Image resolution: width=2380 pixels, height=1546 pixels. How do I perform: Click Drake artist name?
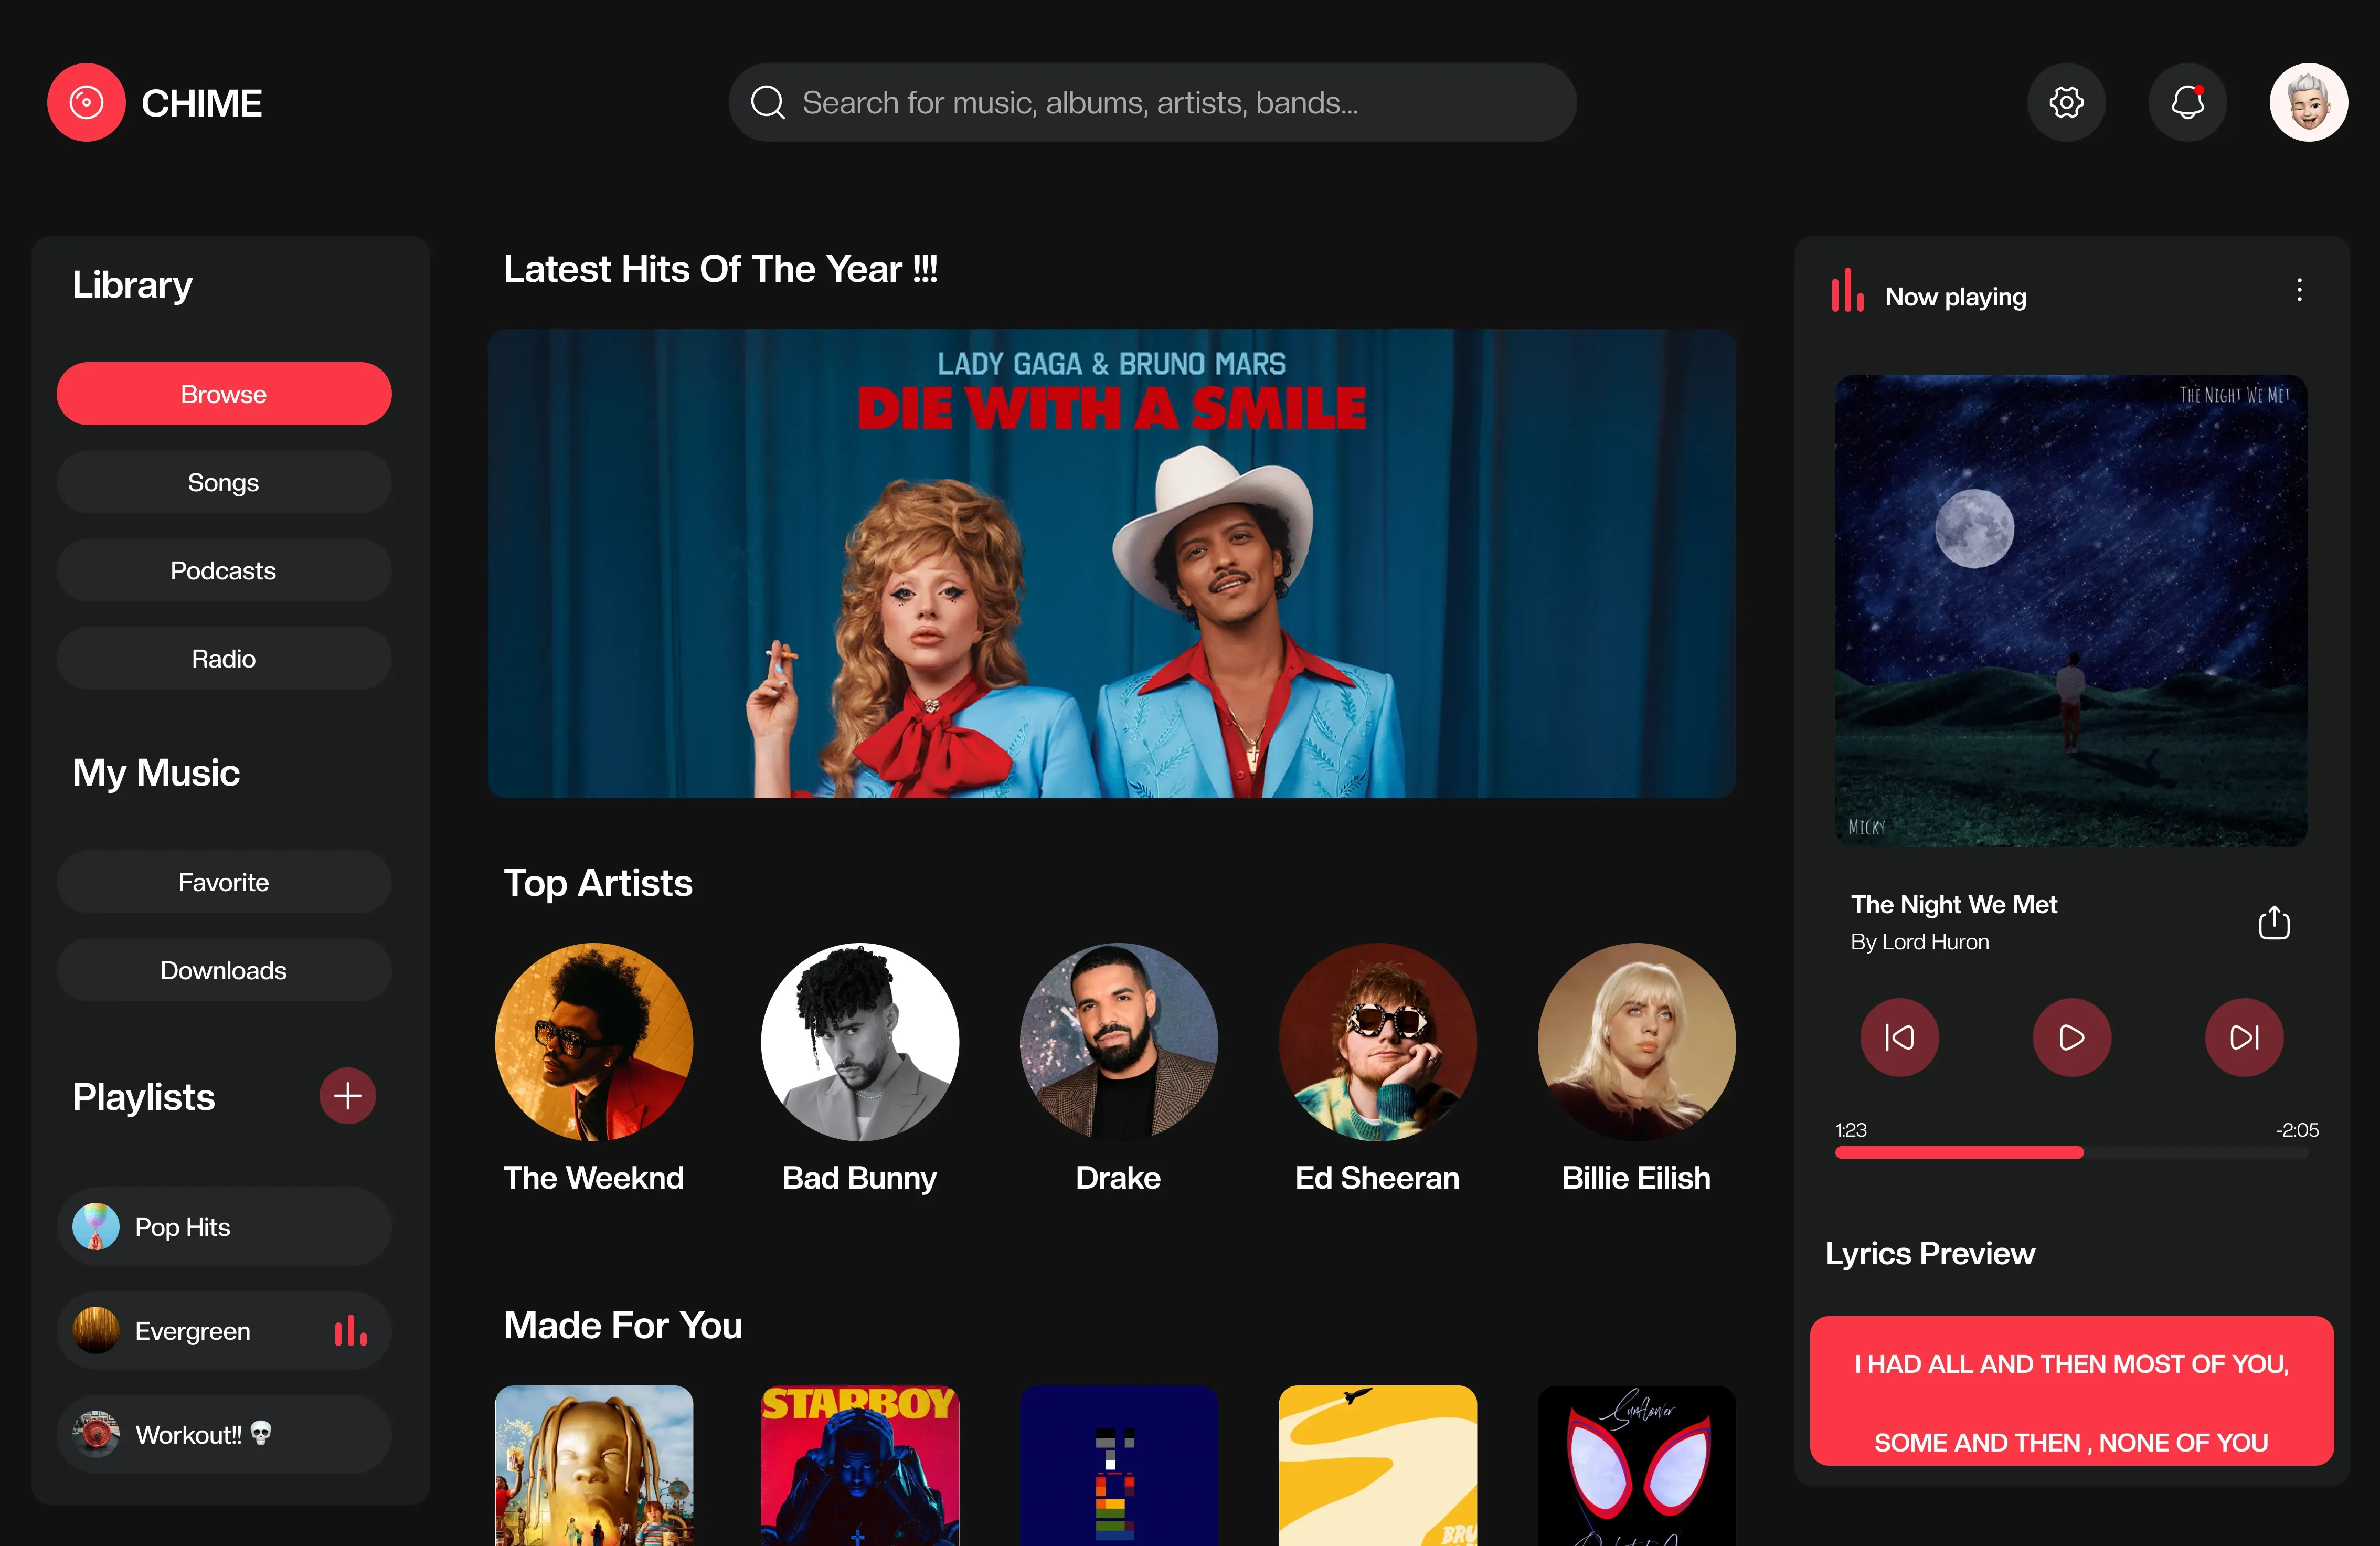pyautogui.click(x=1118, y=1178)
